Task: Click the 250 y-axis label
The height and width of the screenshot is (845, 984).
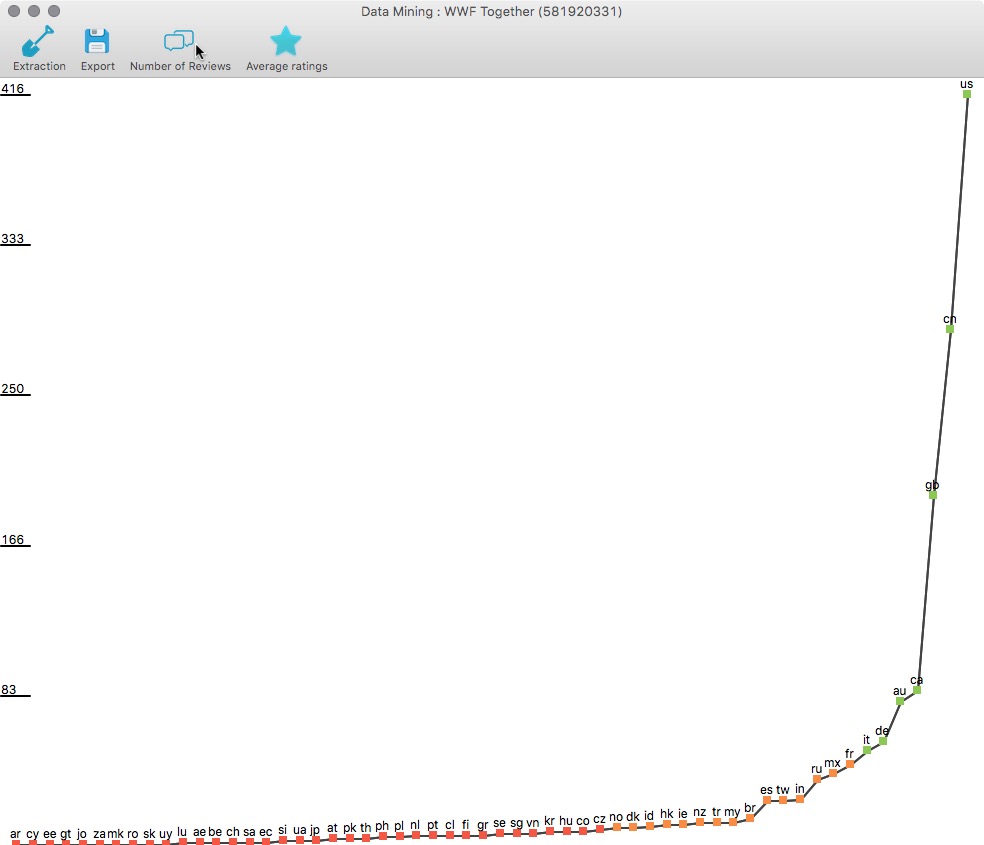Action: click(x=13, y=388)
